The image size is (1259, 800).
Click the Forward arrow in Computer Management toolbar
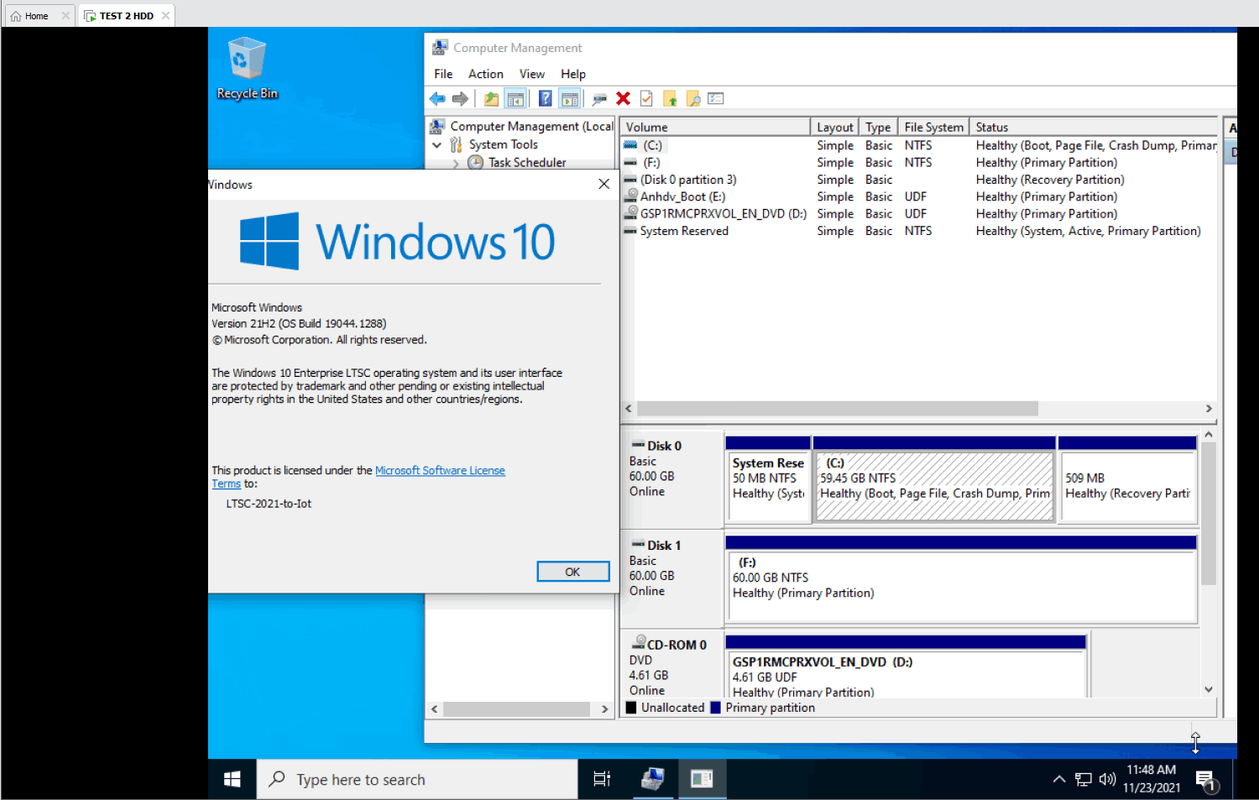[x=460, y=99]
